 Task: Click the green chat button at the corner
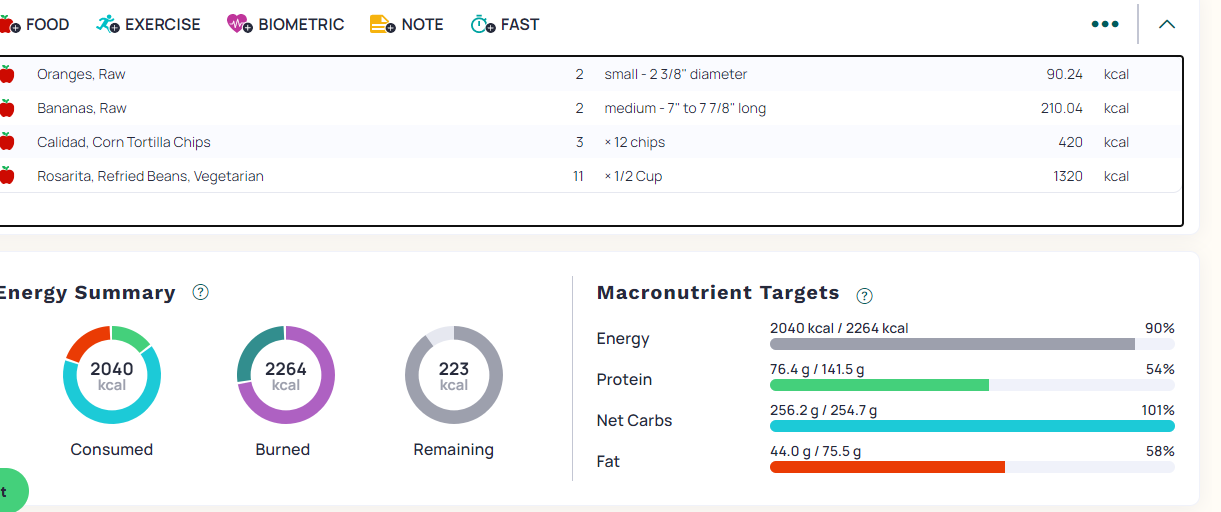[8, 491]
